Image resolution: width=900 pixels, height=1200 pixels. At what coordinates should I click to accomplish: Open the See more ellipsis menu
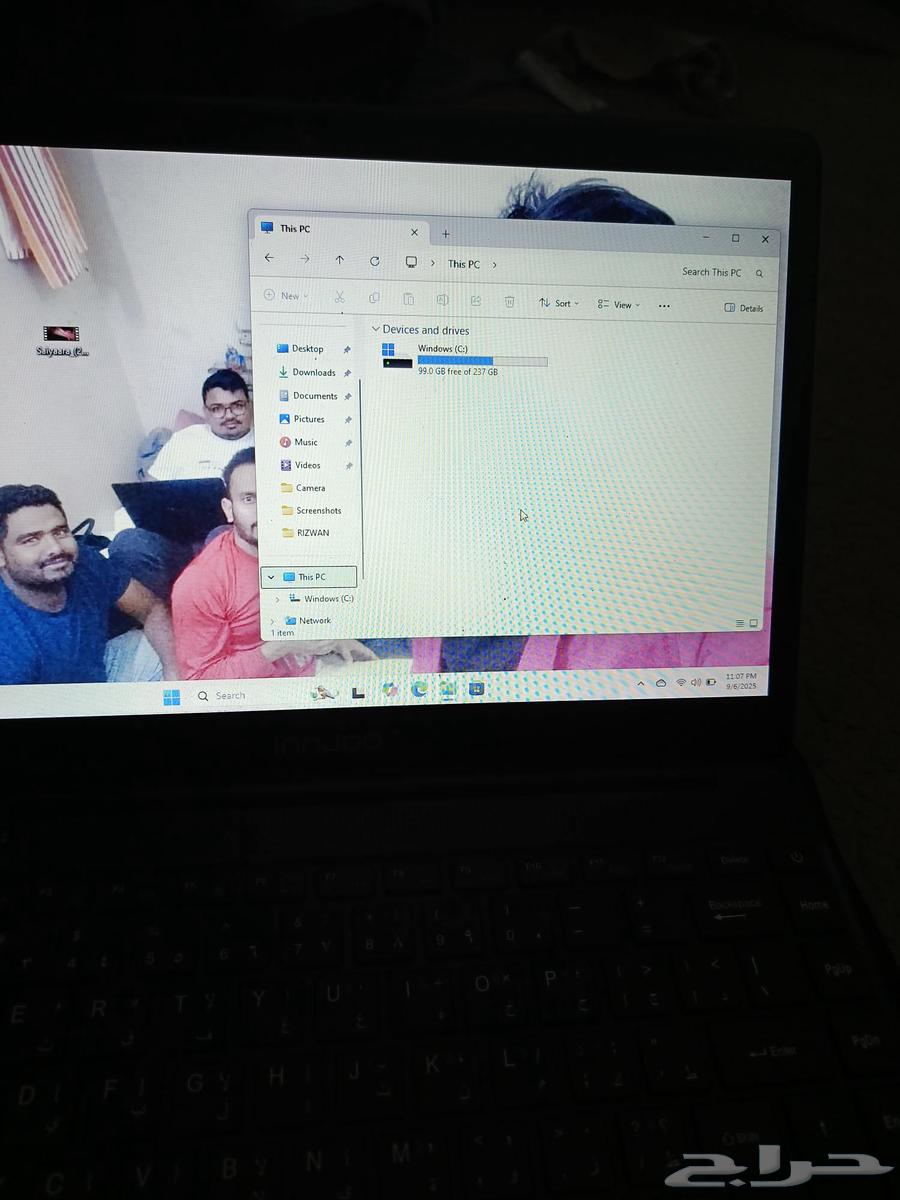pyautogui.click(x=664, y=306)
